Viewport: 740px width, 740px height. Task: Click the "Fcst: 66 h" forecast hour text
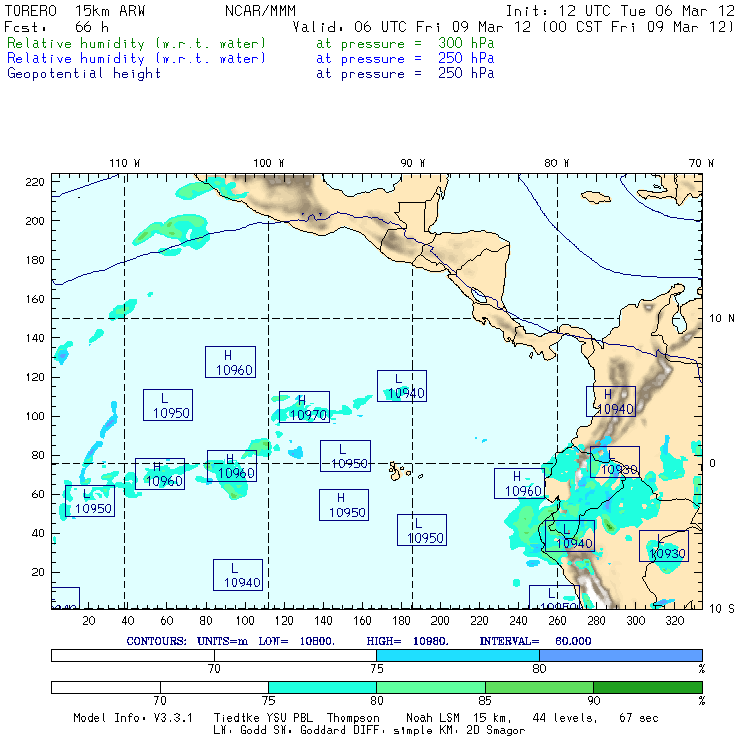tap(56, 26)
